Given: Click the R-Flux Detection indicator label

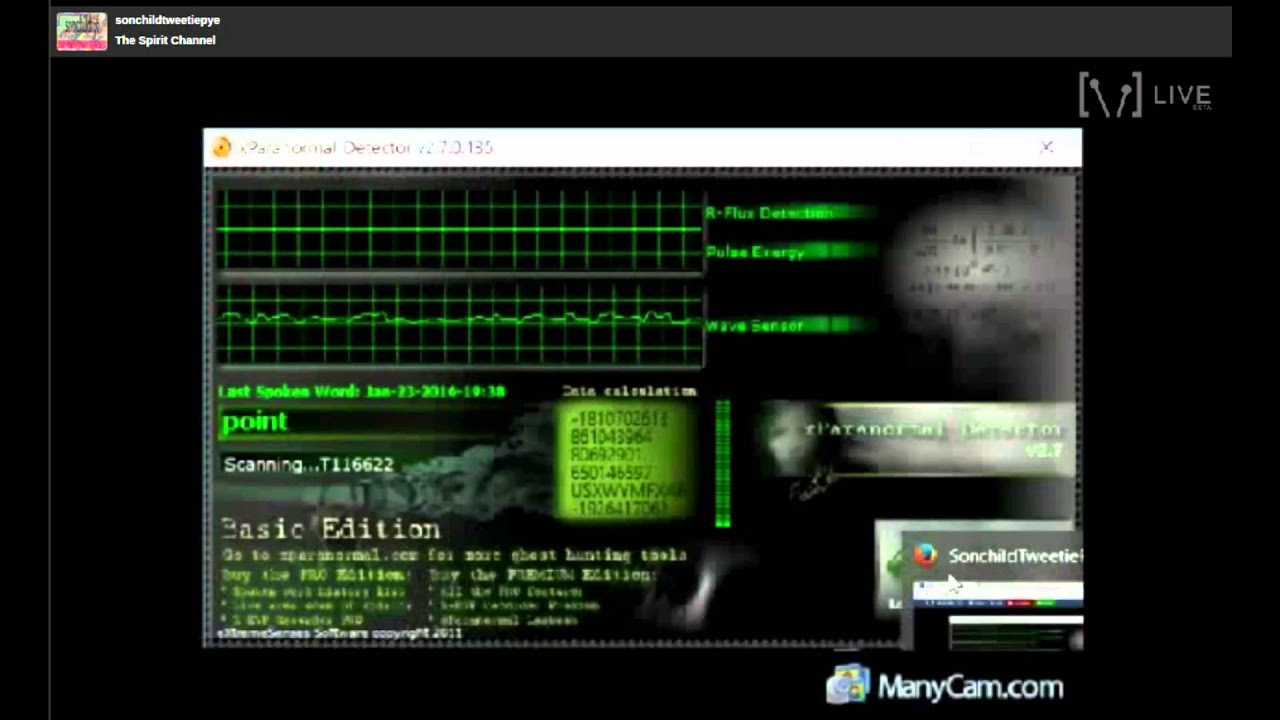Looking at the screenshot, I should 769,213.
